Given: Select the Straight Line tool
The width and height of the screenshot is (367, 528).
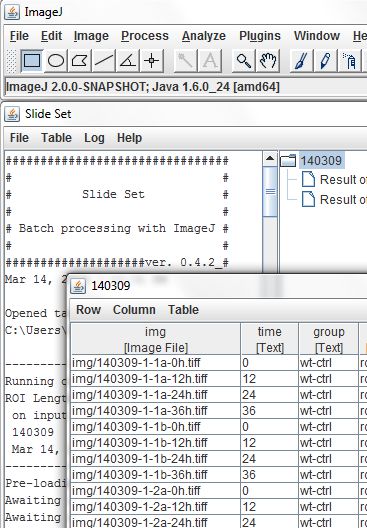Looking at the screenshot, I should [104, 61].
